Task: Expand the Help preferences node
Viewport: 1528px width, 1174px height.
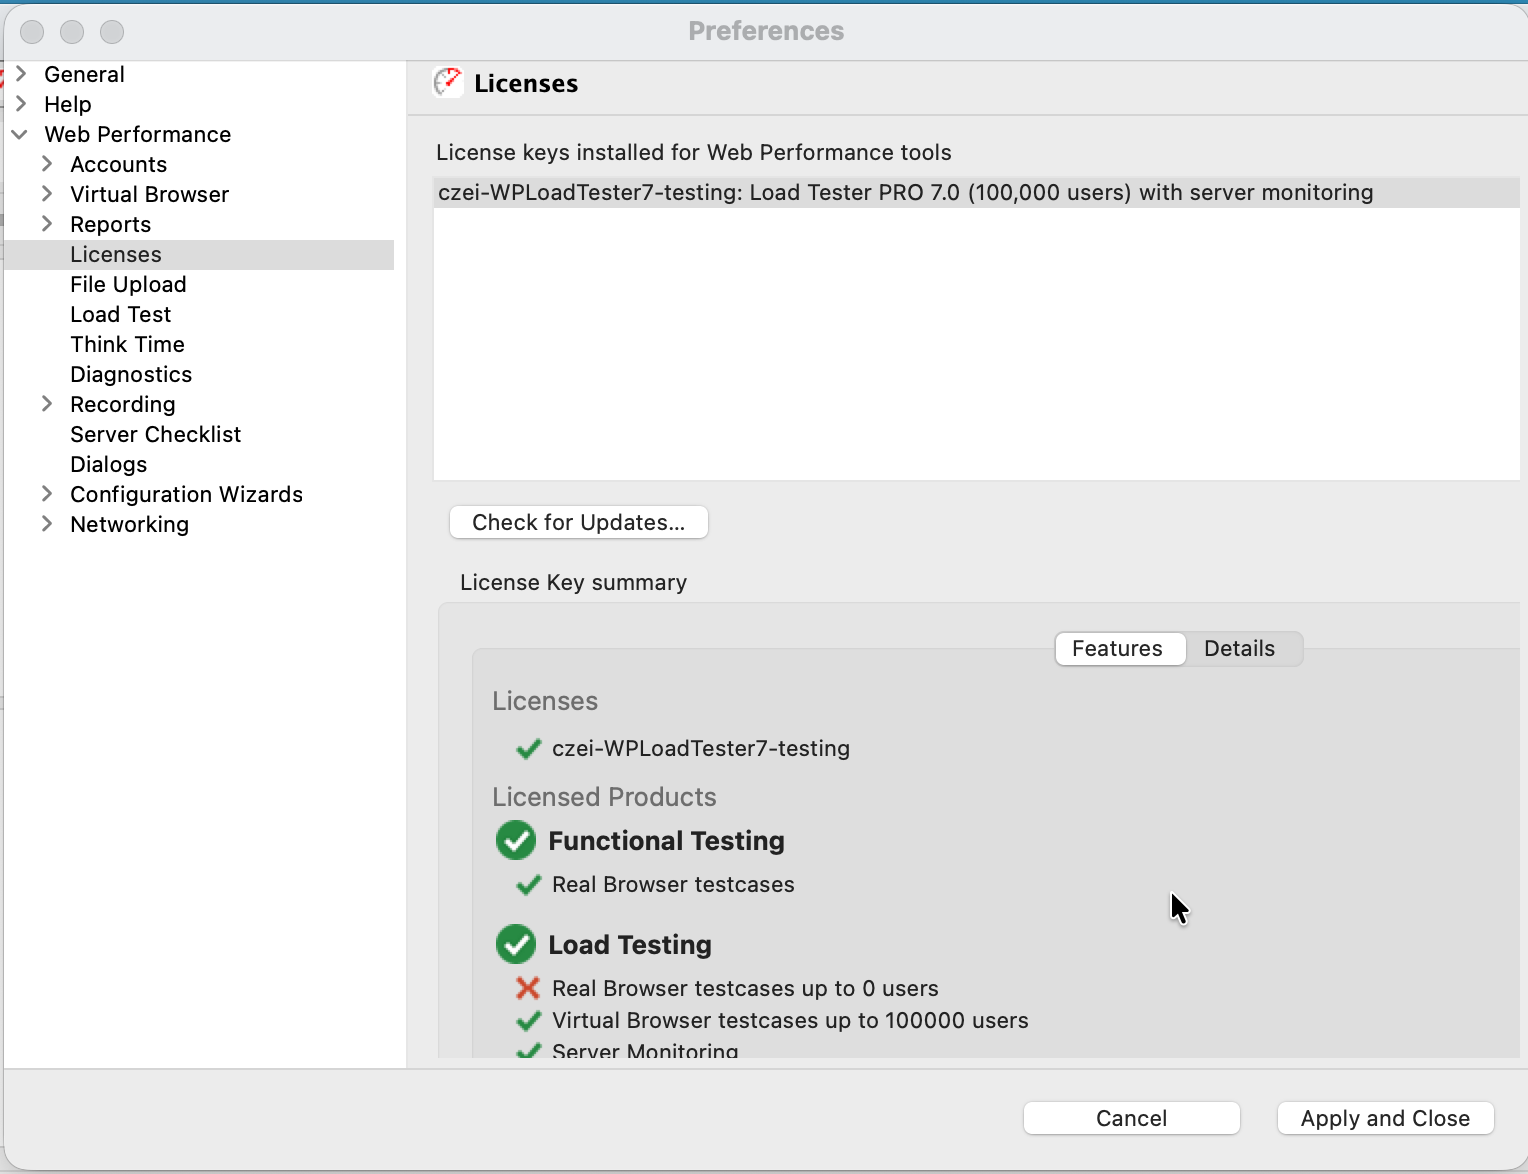Action: pos(21,104)
